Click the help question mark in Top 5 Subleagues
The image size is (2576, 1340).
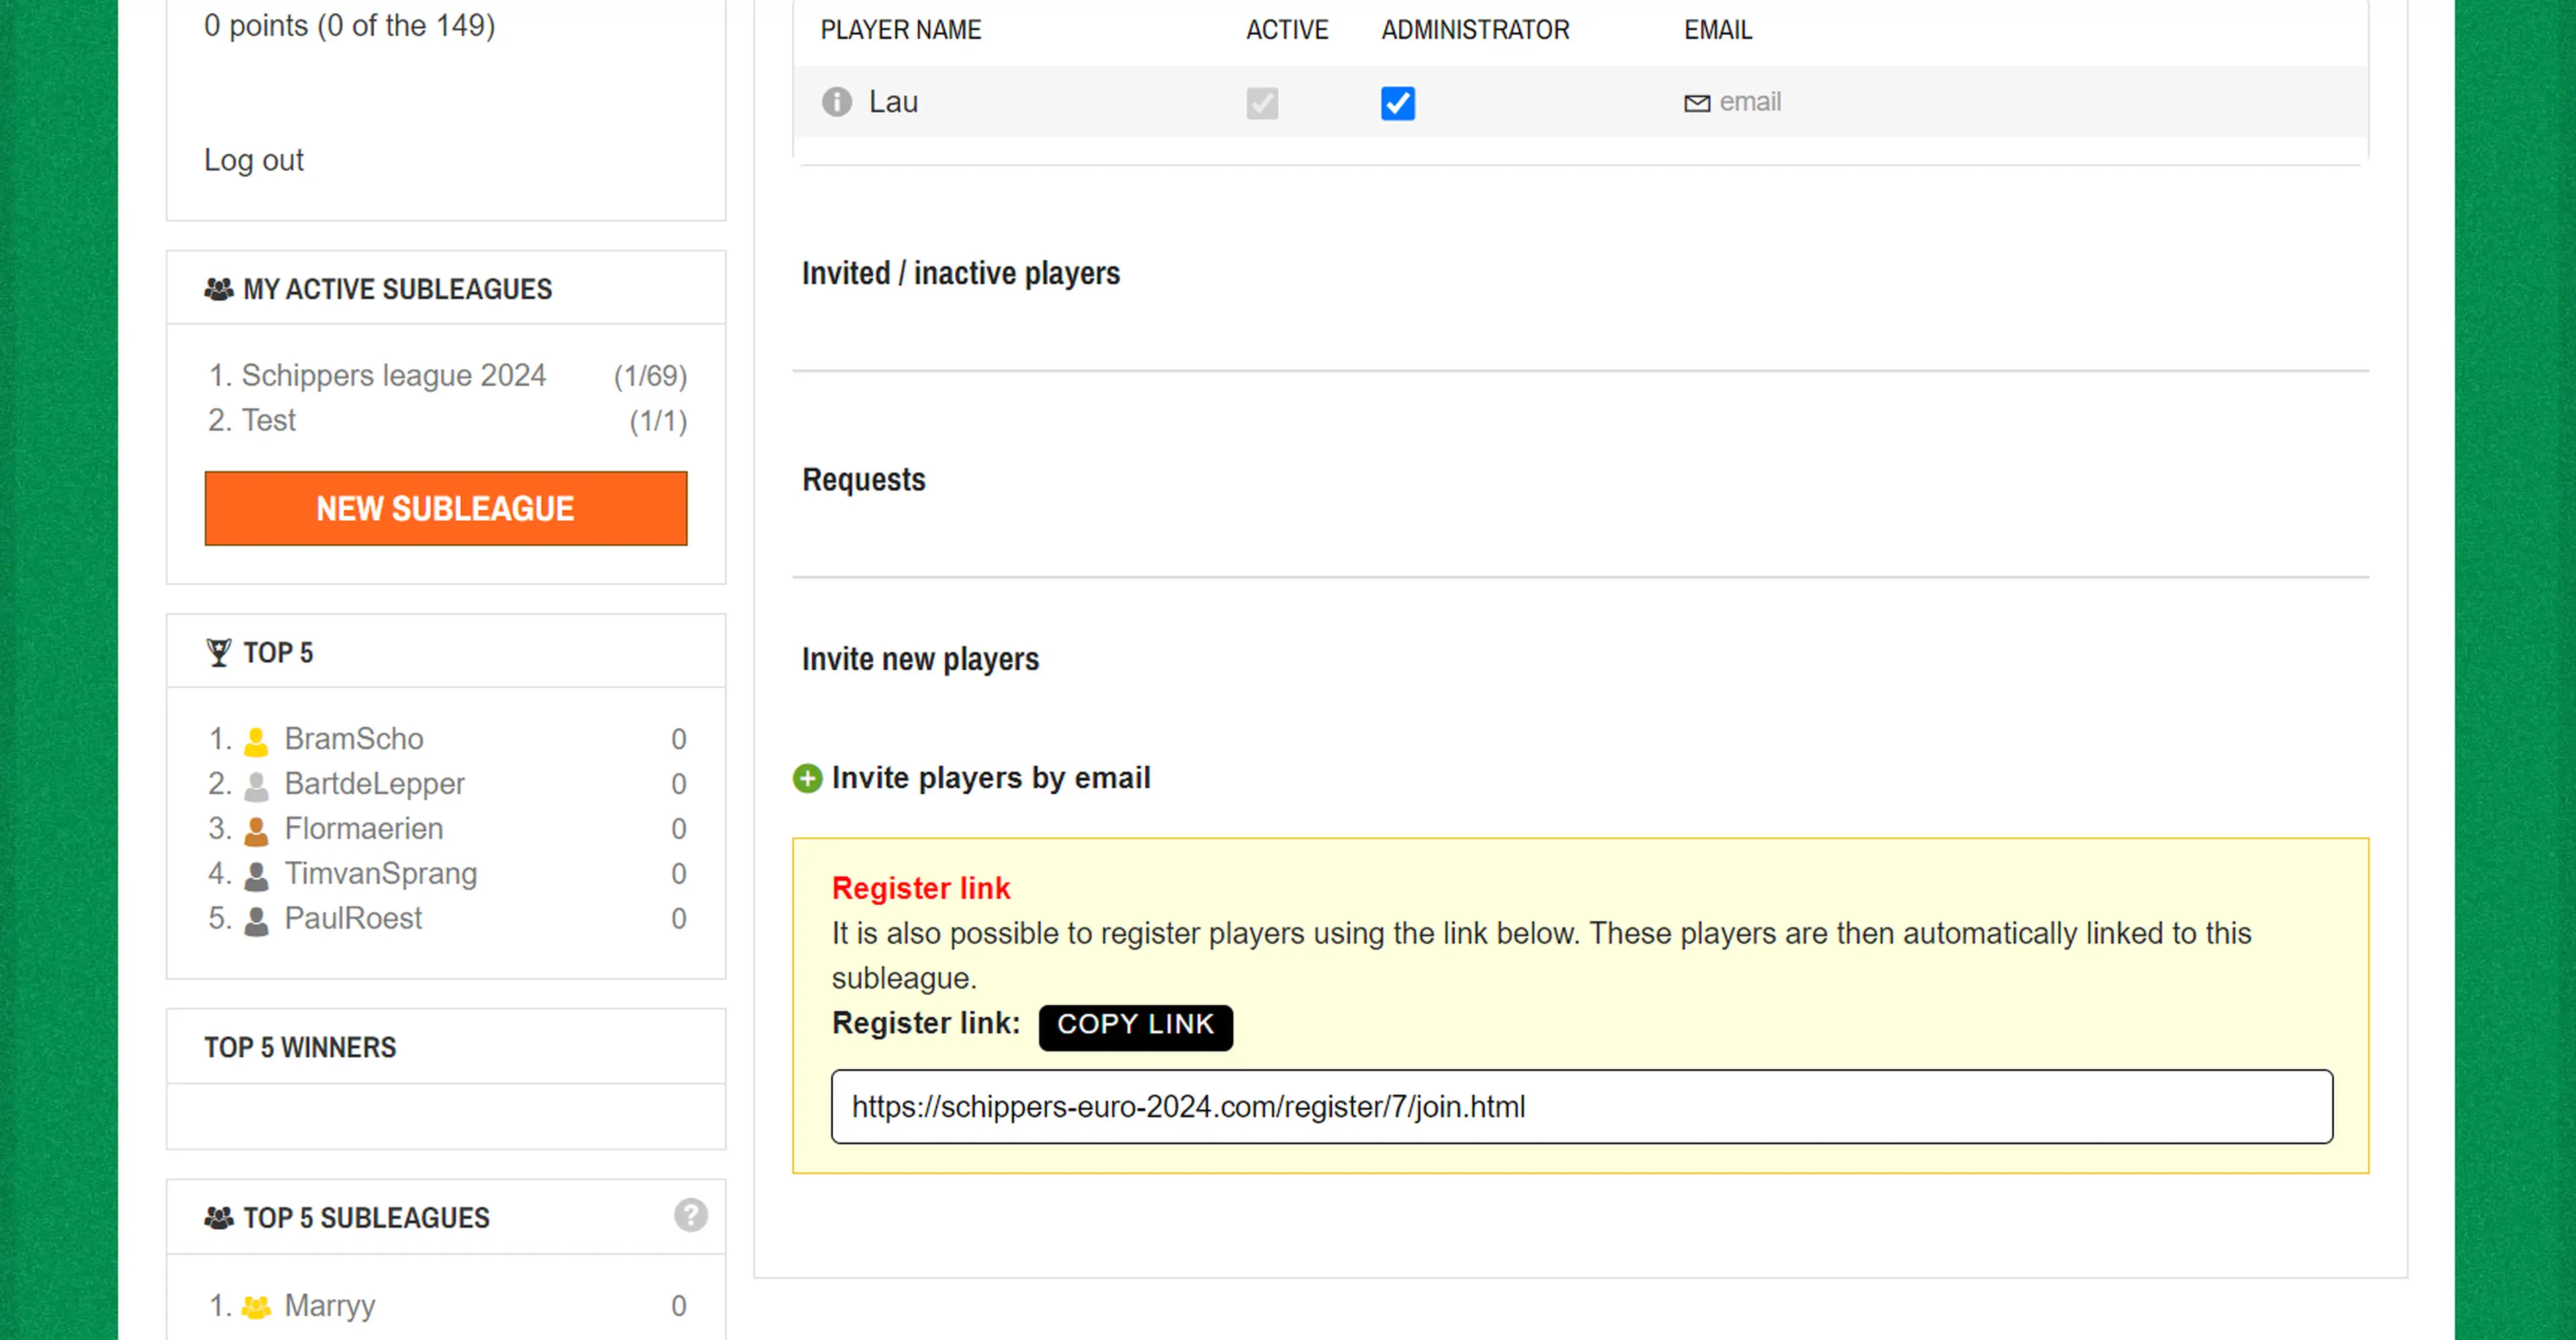click(x=690, y=1215)
